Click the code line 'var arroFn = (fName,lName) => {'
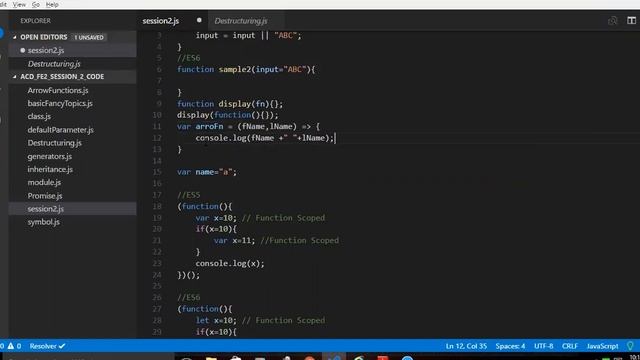Image resolution: width=640 pixels, height=360 pixels. point(249,127)
